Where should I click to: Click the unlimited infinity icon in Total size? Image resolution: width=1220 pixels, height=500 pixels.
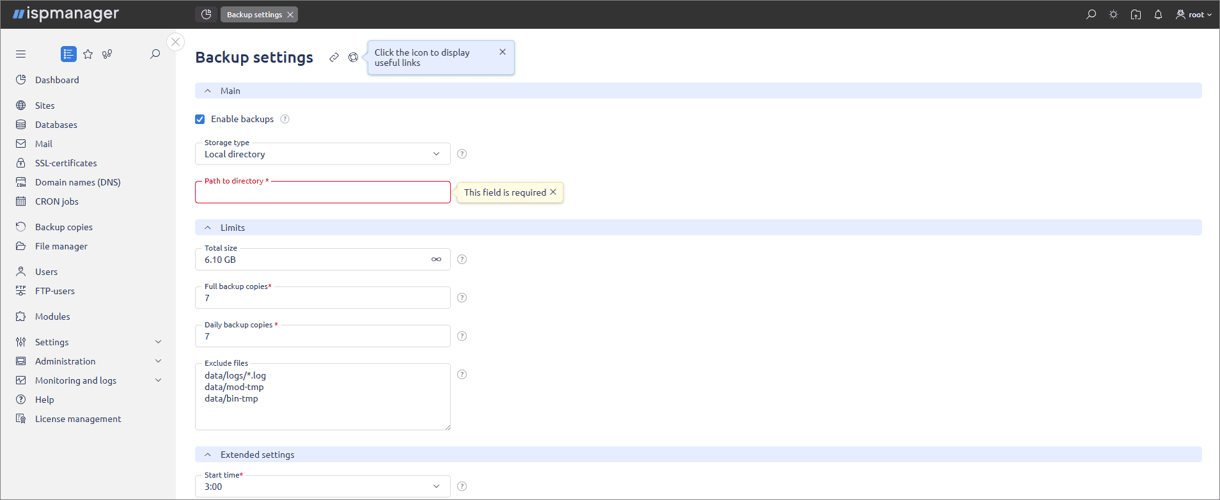pos(436,260)
